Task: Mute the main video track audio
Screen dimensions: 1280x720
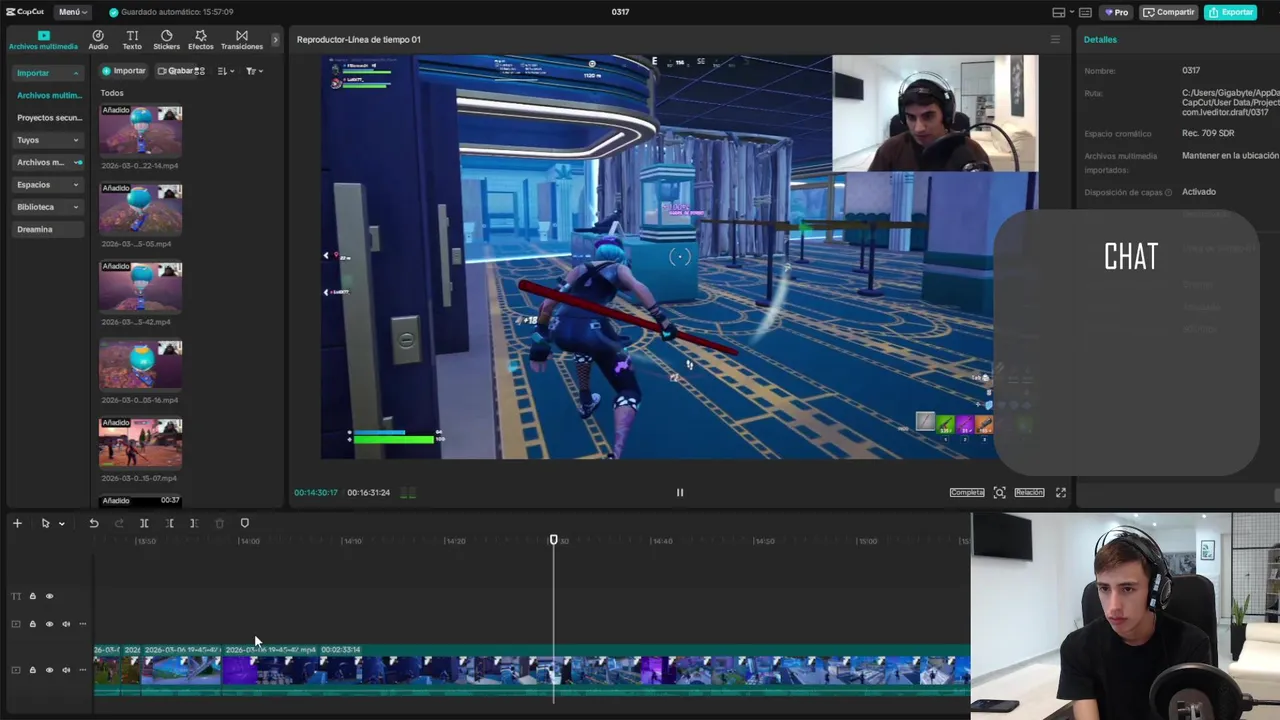Action: coord(66,670)
